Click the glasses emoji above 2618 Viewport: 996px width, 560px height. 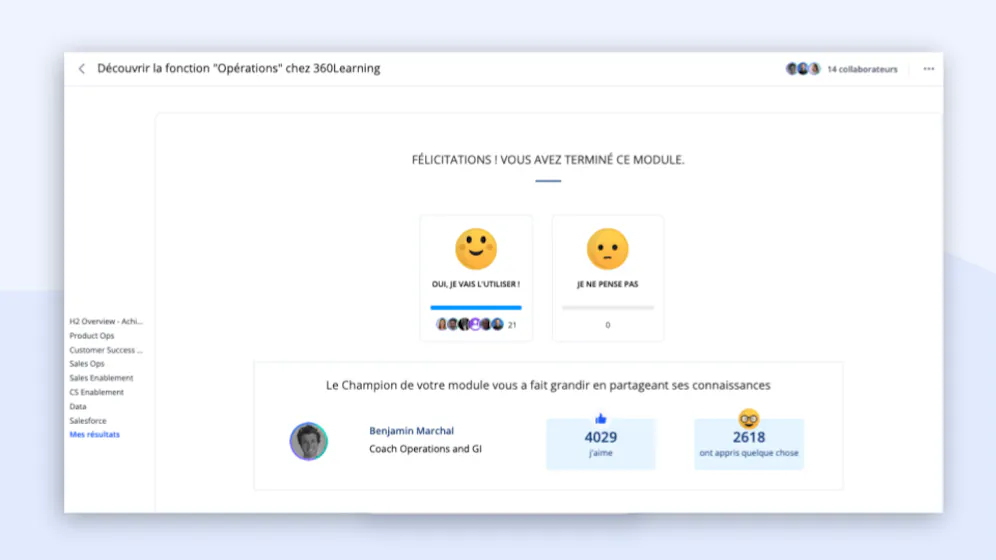749,419
